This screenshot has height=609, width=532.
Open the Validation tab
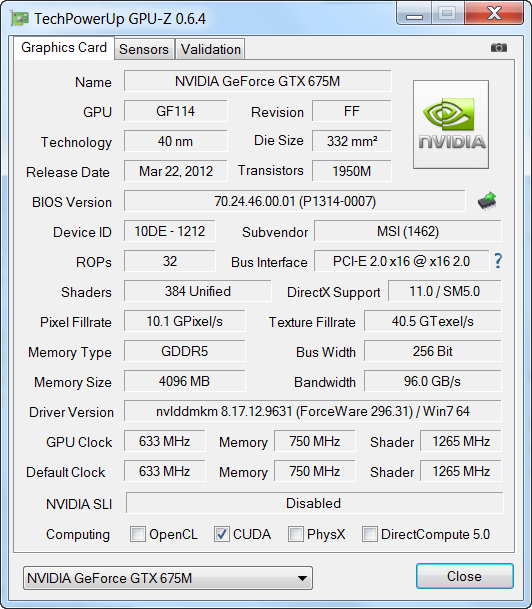[x=210, y=49]
